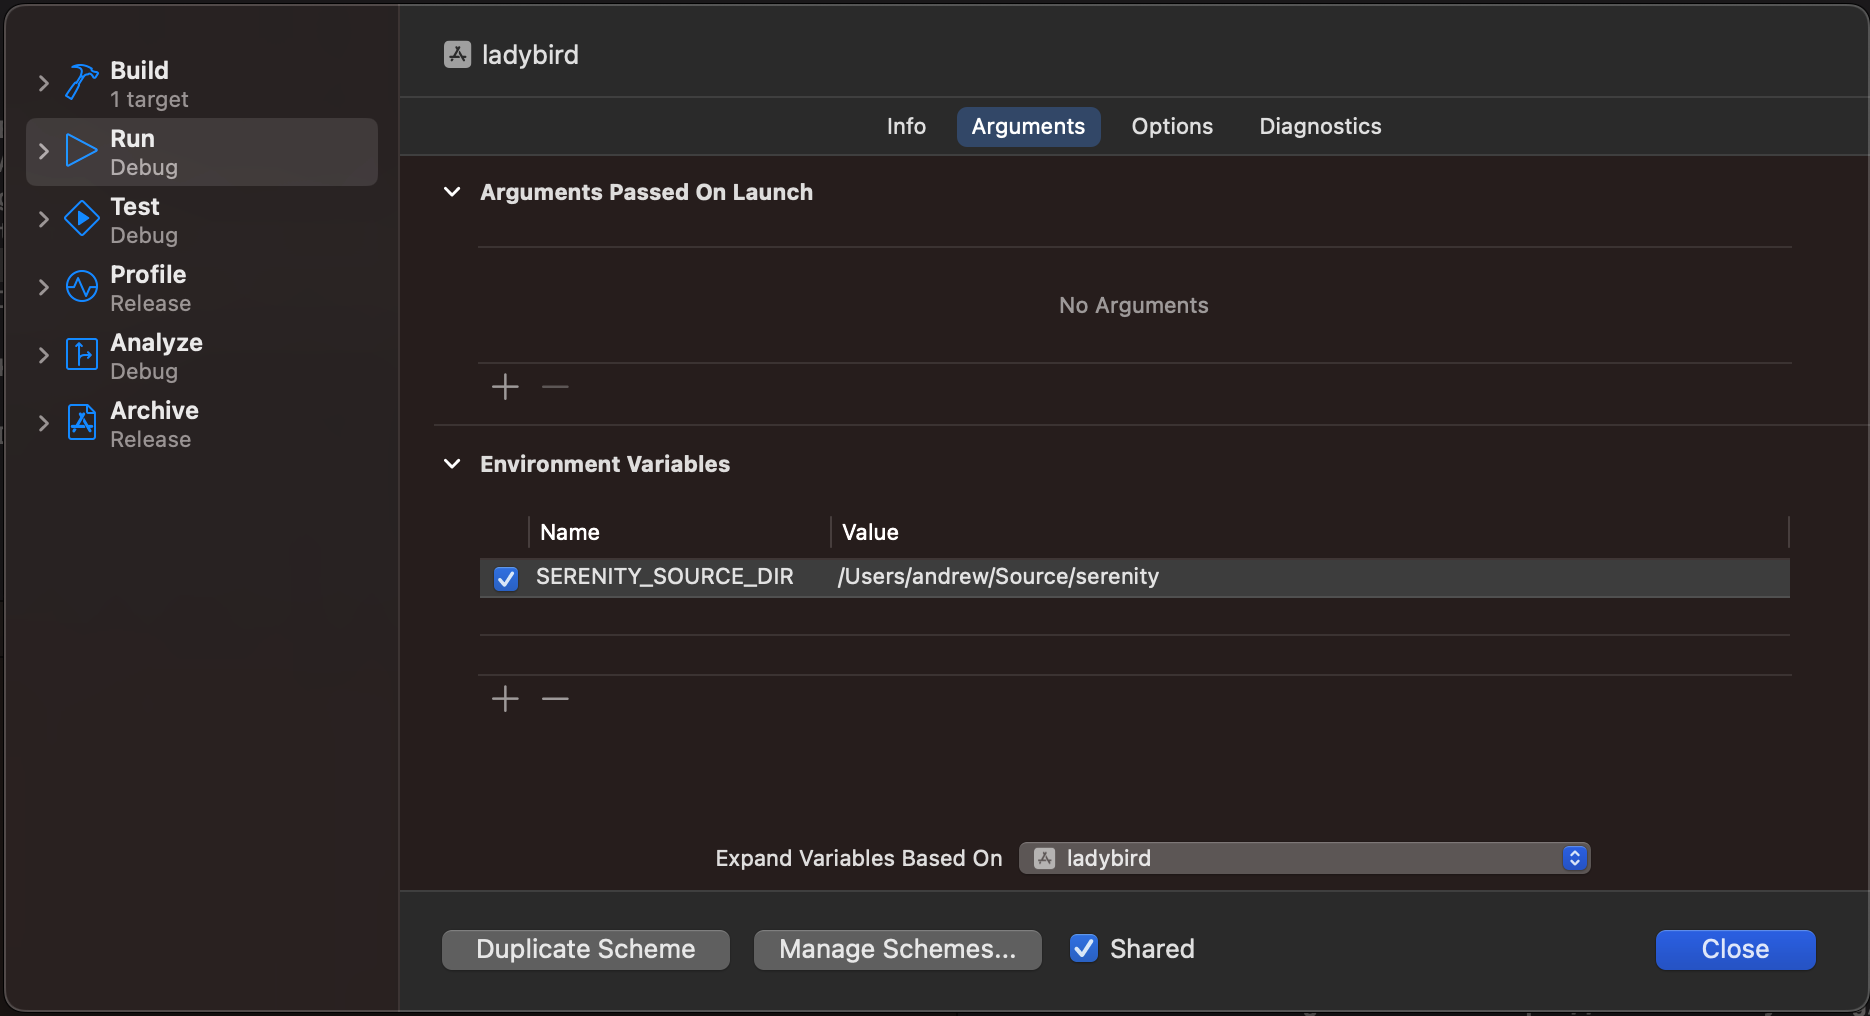The image size is (1870, 1016).
Task: Add a launch argument with plus
Action: [506, 387]
